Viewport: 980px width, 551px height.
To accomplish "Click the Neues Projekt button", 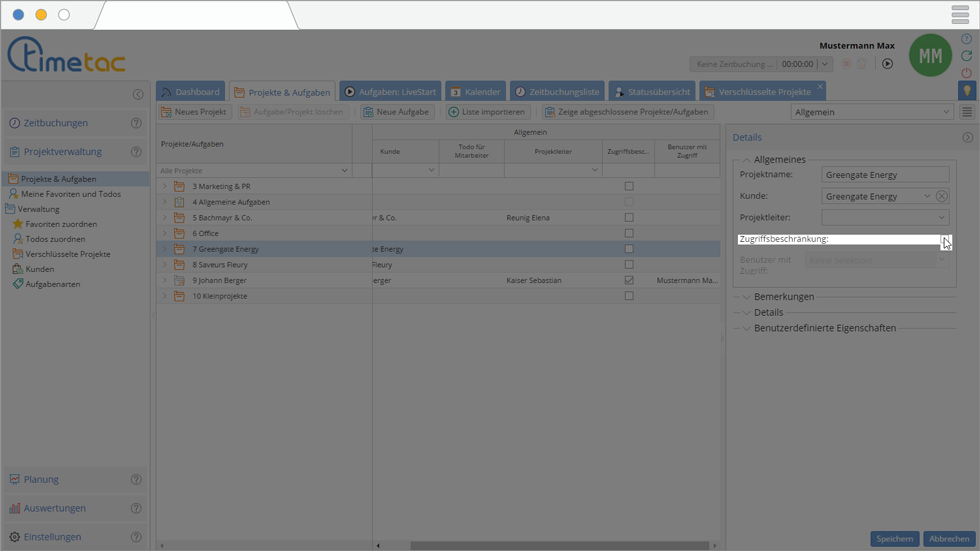I will [194, 112].
